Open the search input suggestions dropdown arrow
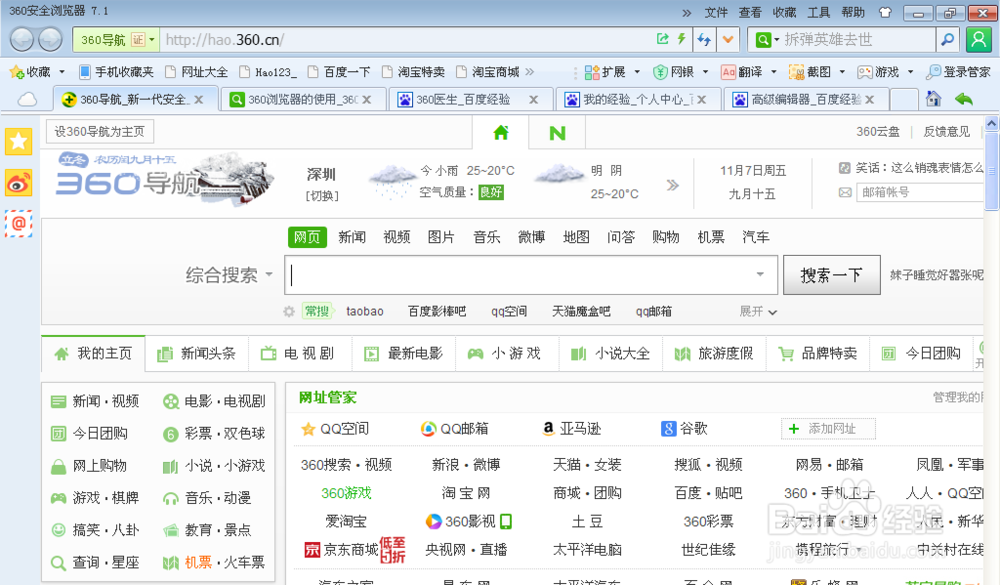Image resolution: width=1000 pixels, height=585 pixels. (760, 274)
